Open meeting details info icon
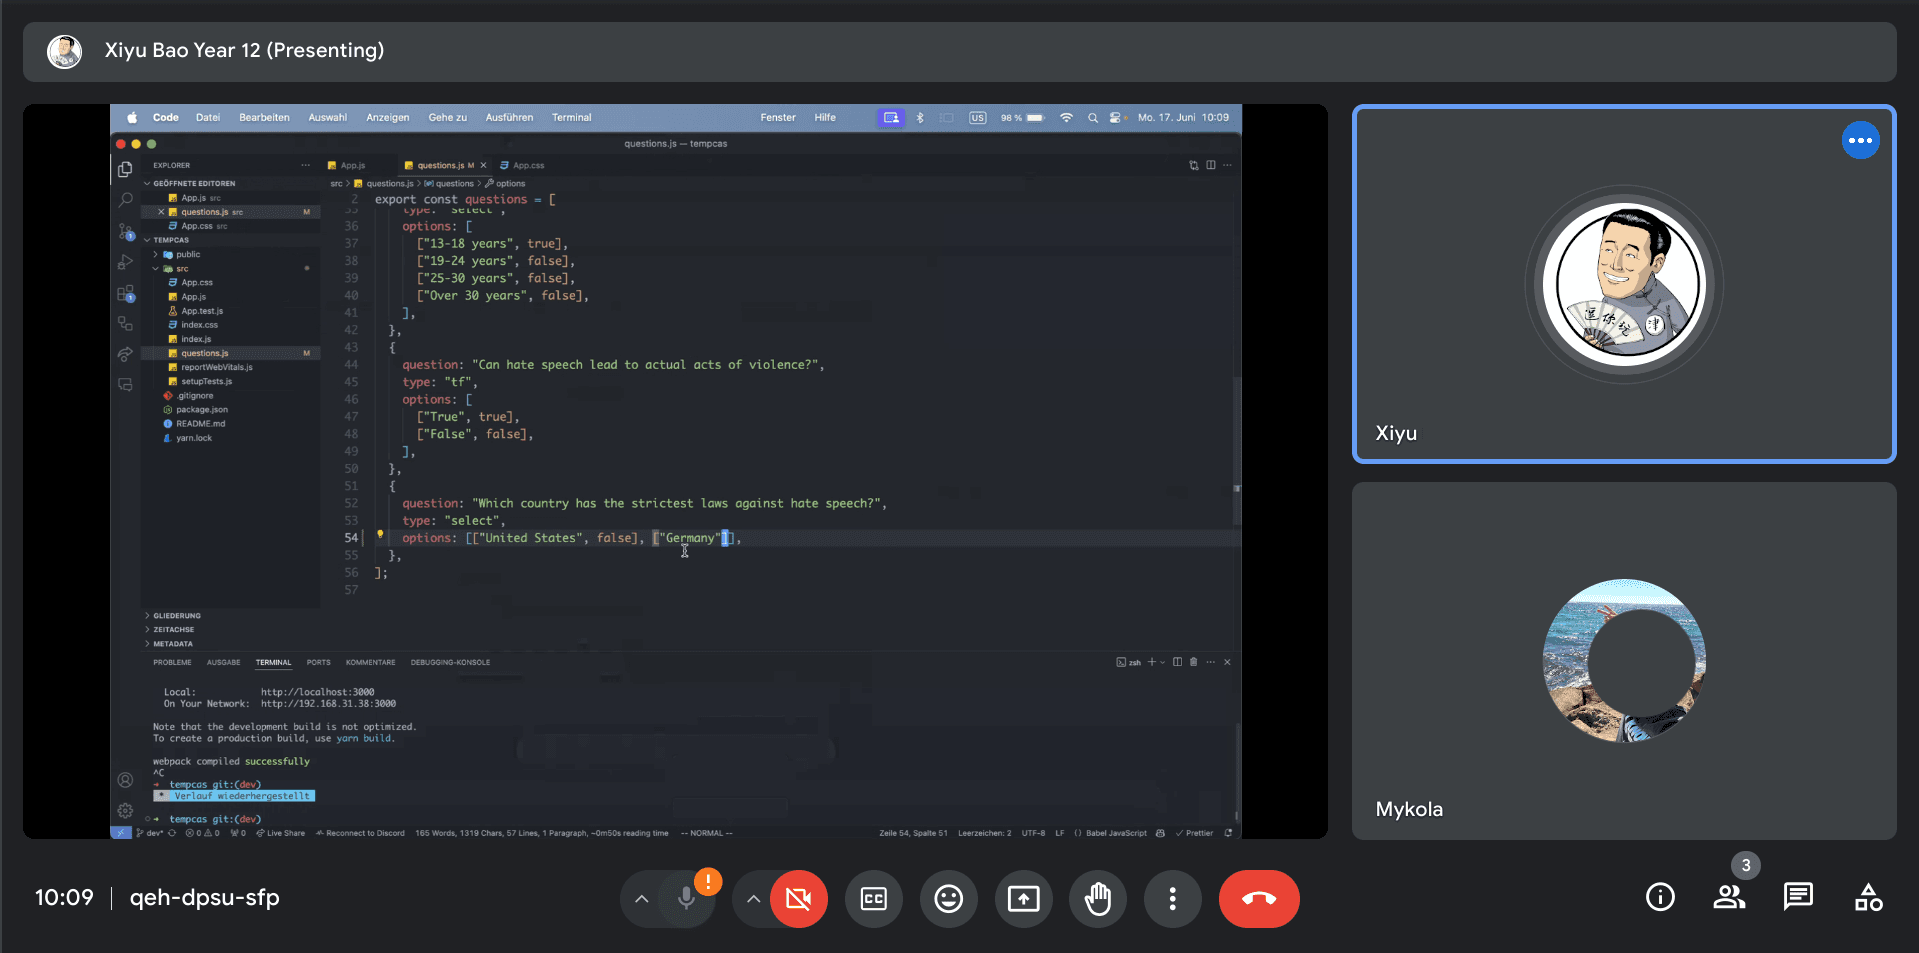Screen dimensions: 1919x953 pos(1660,897)
